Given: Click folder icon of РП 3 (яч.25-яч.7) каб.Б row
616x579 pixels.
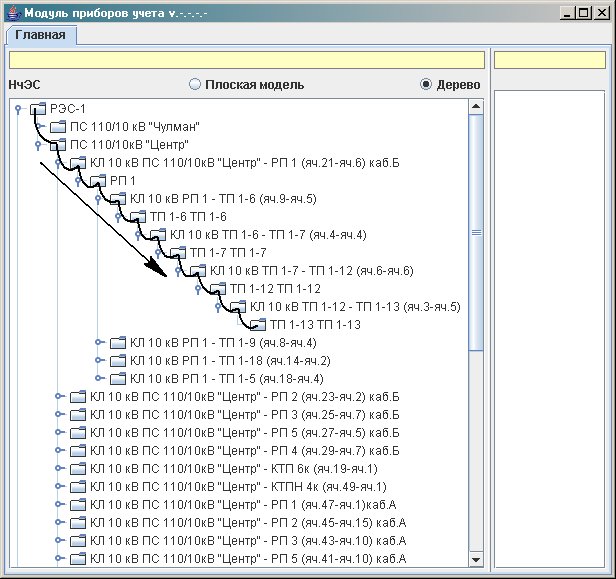Looking at the screenshot, I should click(78, 414).
